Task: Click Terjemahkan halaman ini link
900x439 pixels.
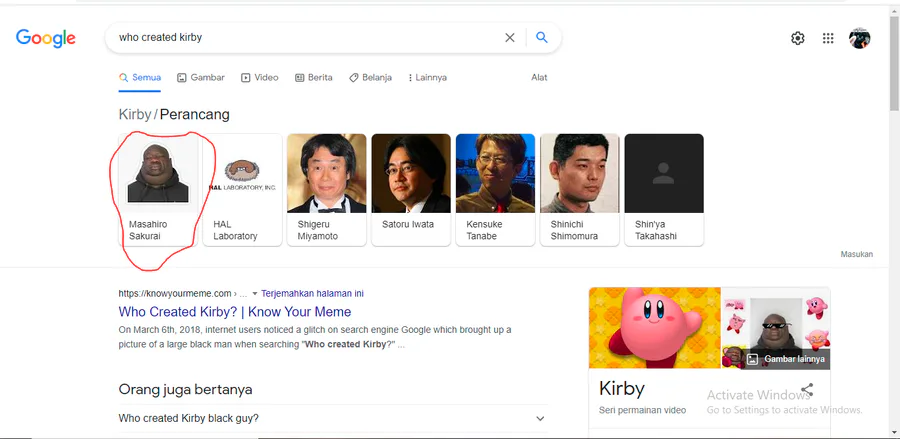Action: [312, 293]
